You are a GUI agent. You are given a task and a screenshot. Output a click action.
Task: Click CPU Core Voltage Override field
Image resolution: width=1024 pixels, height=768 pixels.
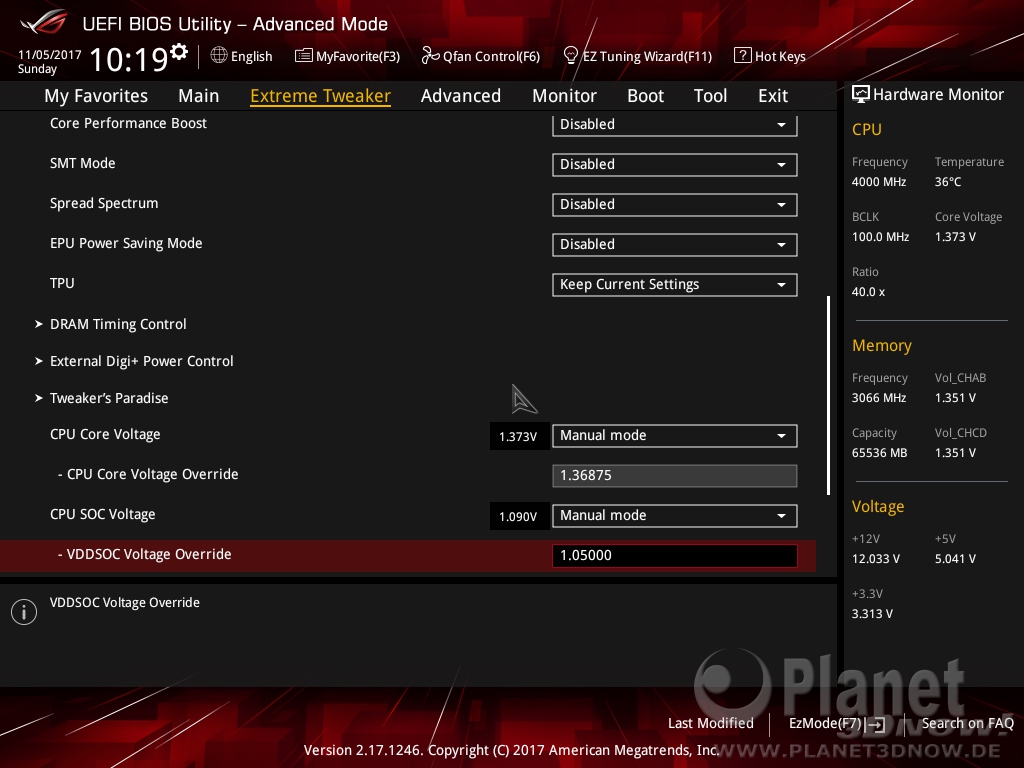click(x=675, y=475)
